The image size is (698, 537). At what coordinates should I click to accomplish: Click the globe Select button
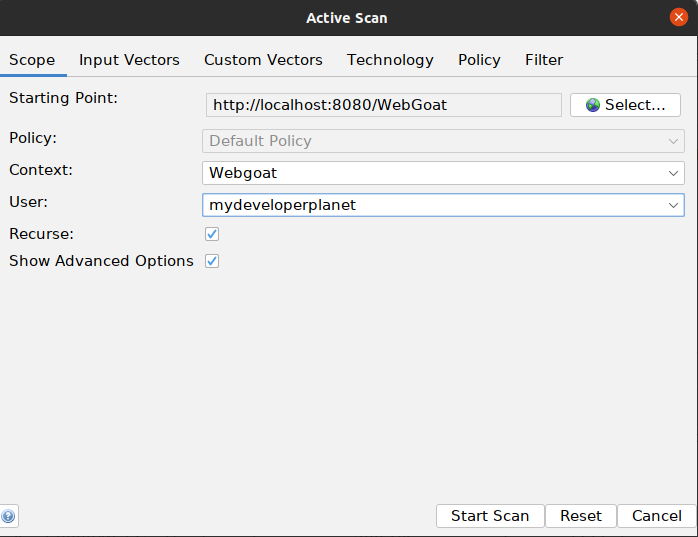[x=625, y=105]
